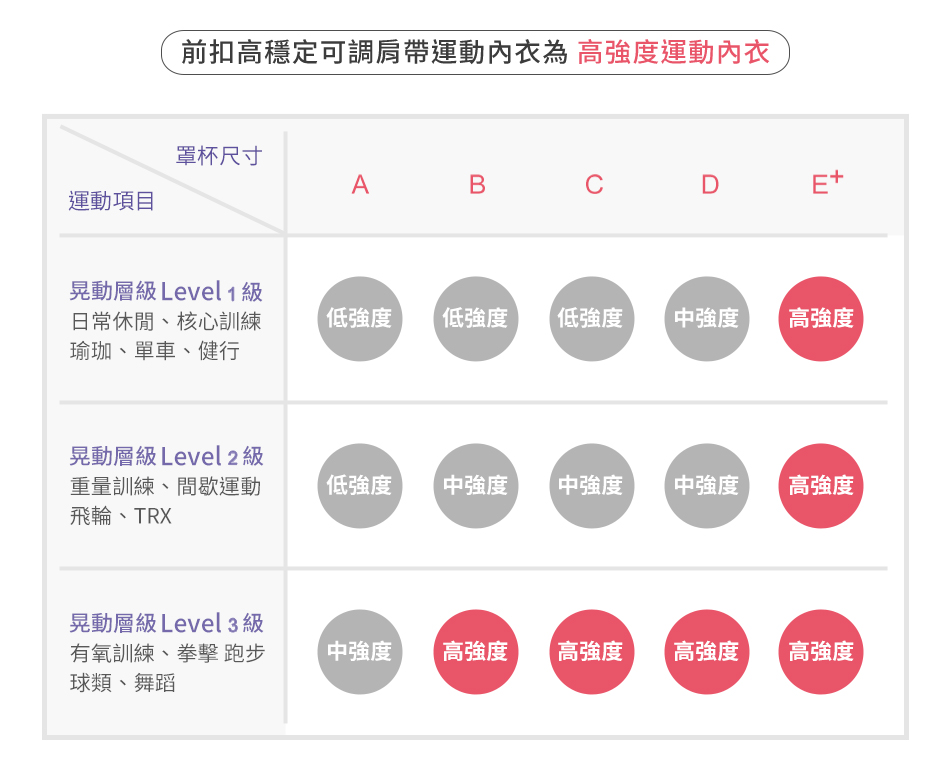Click the 運動項目 header label

point(112,201)
